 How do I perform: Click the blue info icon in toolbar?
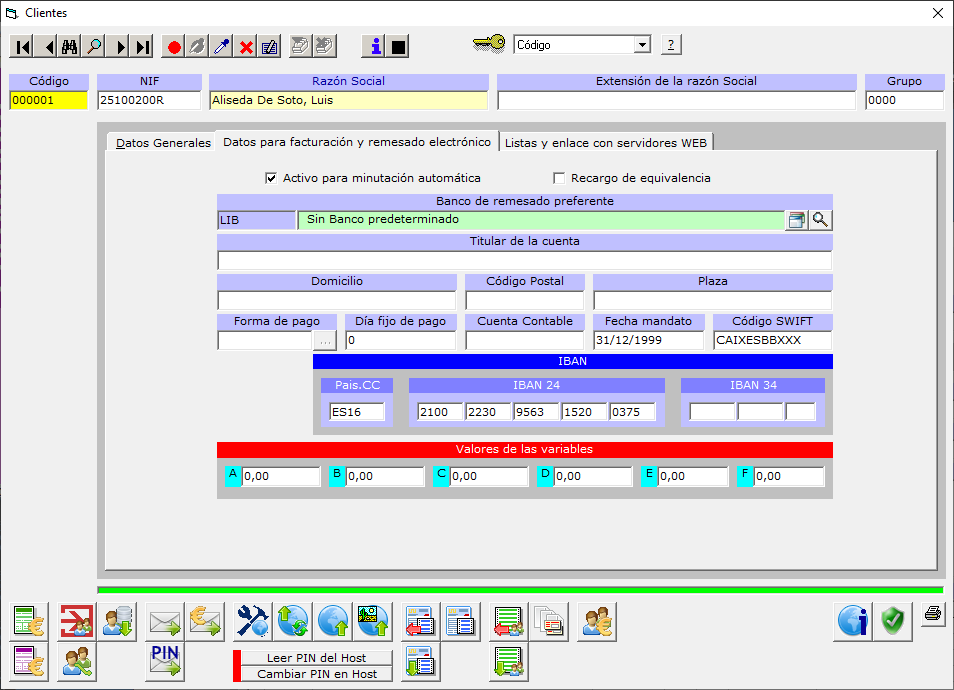pyautogui.click(x=374, y=46)
